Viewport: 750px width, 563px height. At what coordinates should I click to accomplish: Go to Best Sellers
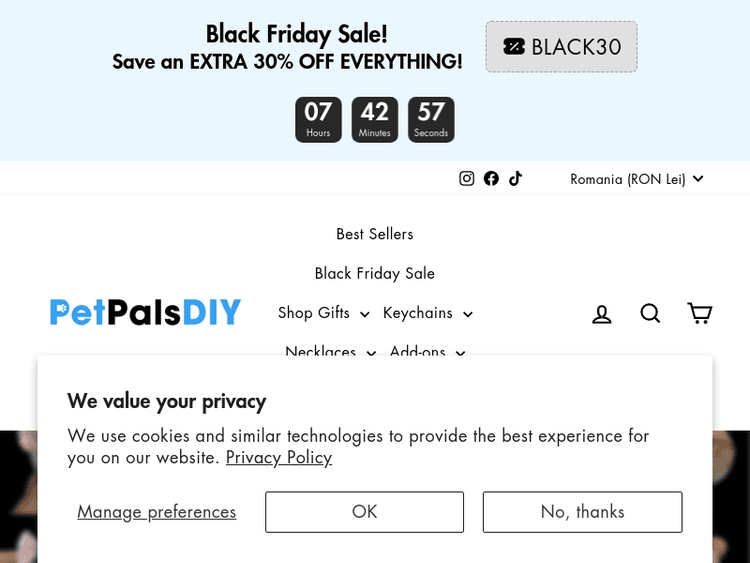click(375, 234)
